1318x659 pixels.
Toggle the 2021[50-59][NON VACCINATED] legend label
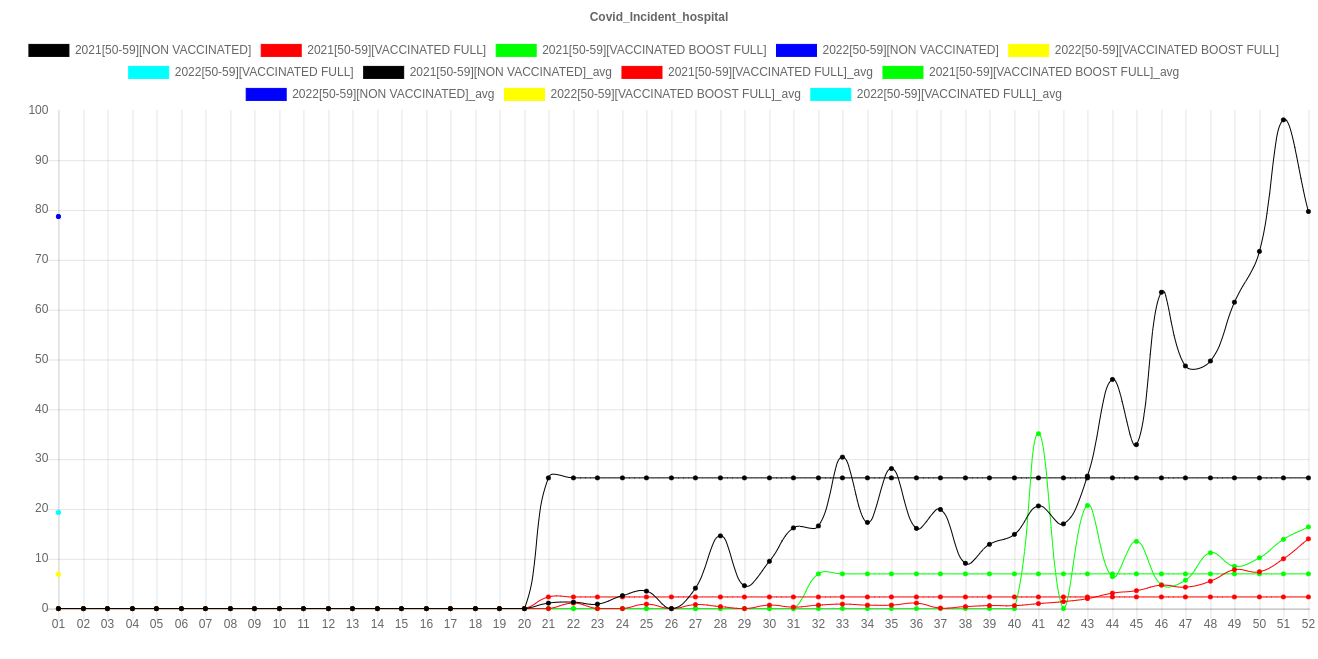point(163,50)
